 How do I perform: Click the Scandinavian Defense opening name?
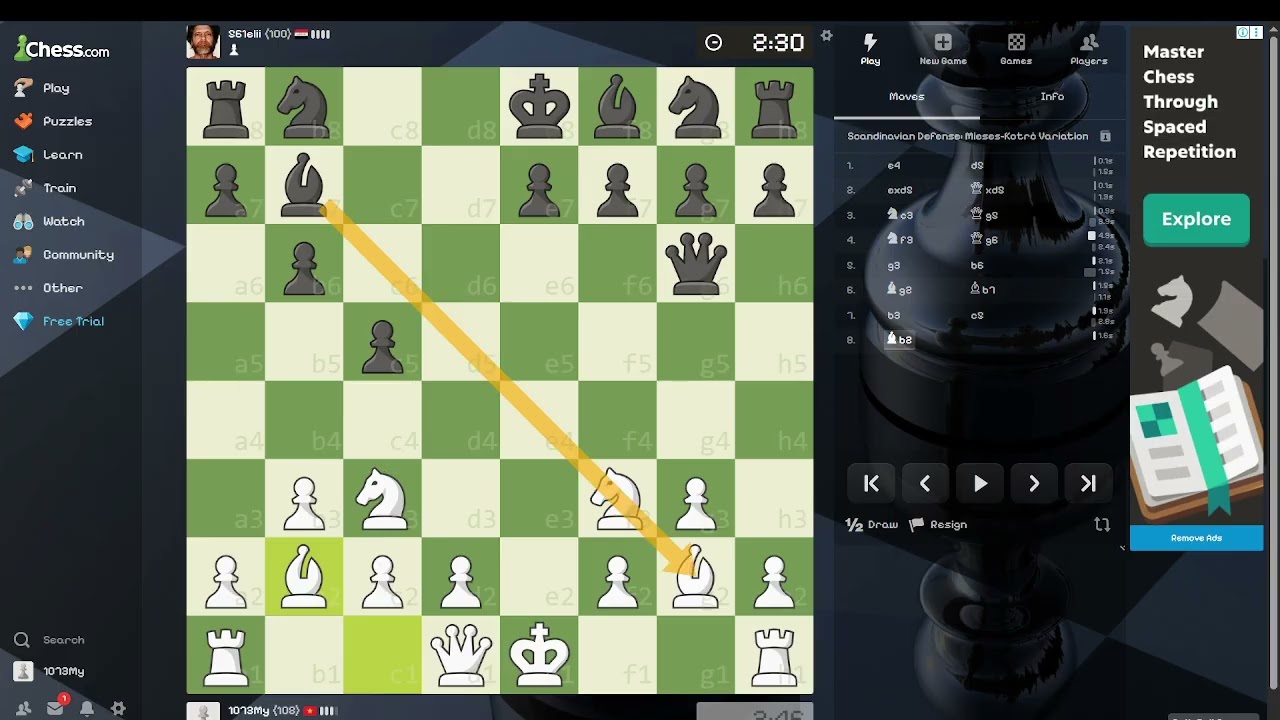click(x=968, y=136)
